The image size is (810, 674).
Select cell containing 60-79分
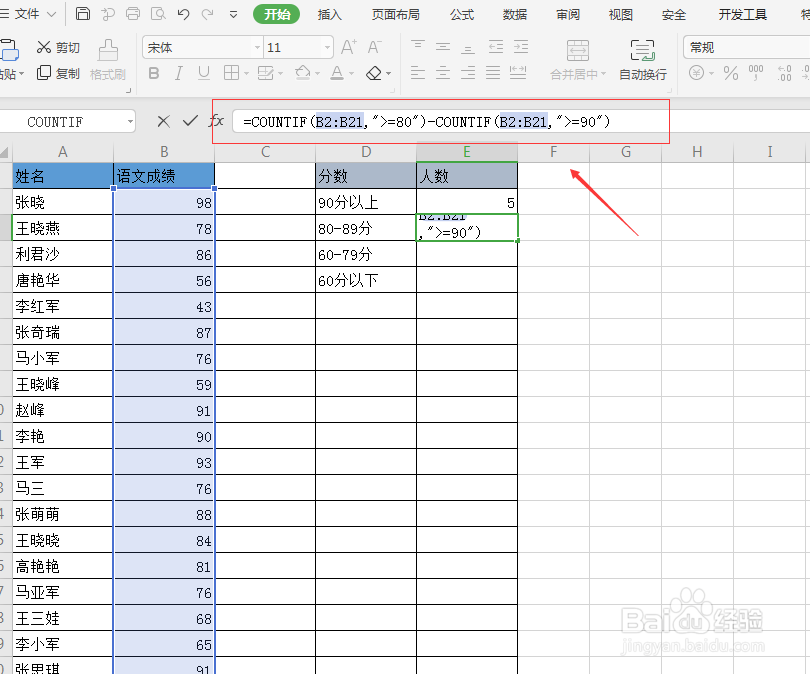pyautogui.click(x=366, y=254)
